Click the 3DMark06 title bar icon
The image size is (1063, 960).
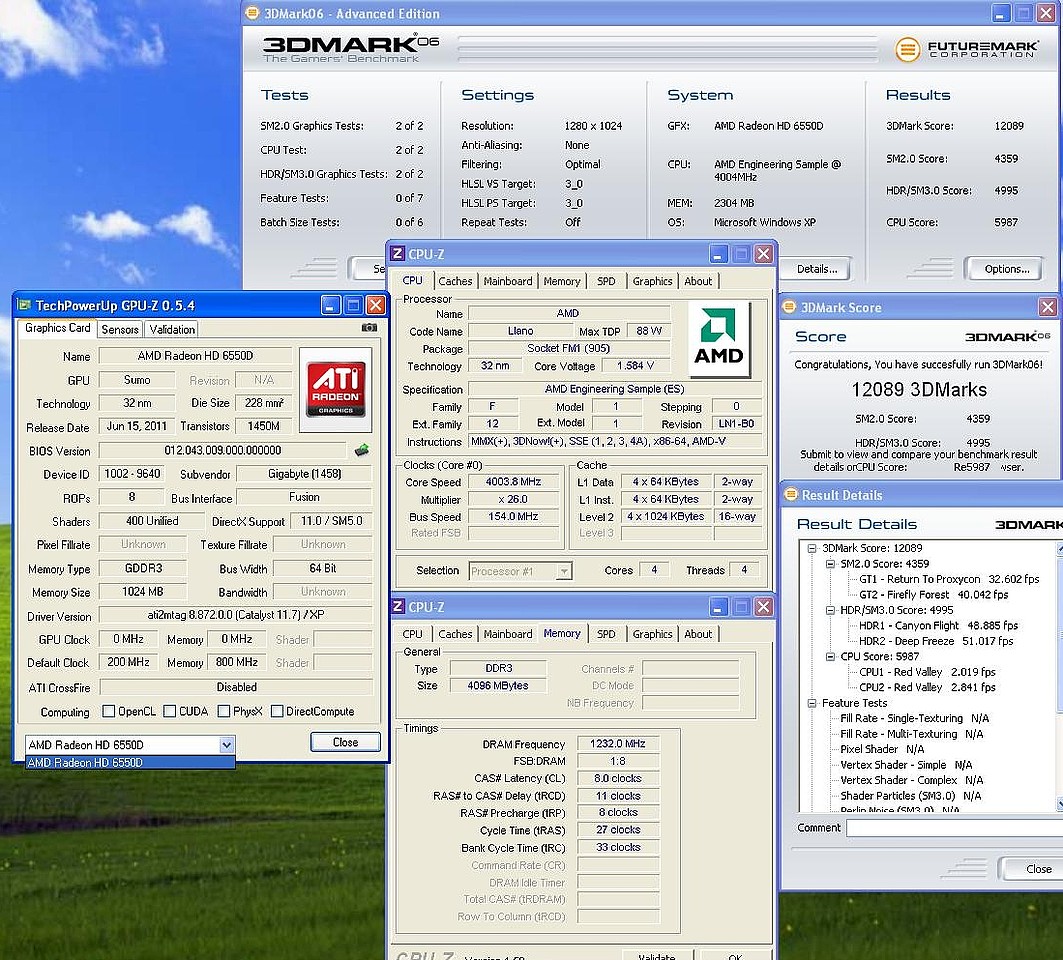(252, 13)
